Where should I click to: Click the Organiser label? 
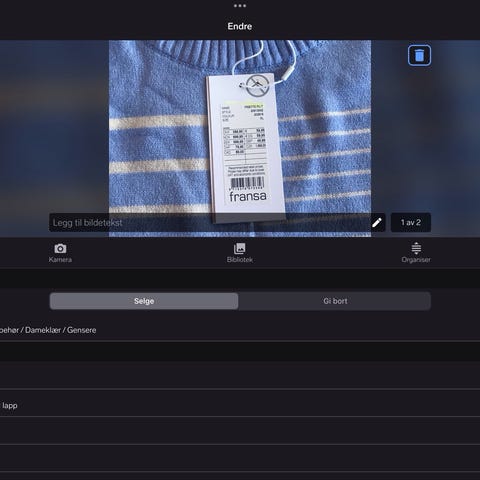[416, 260]
